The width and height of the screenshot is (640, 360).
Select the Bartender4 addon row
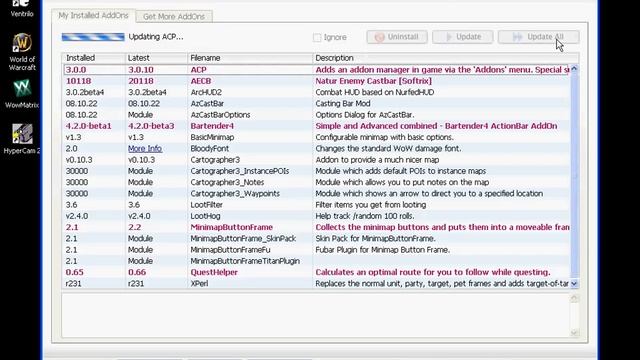tap(316, 126)
